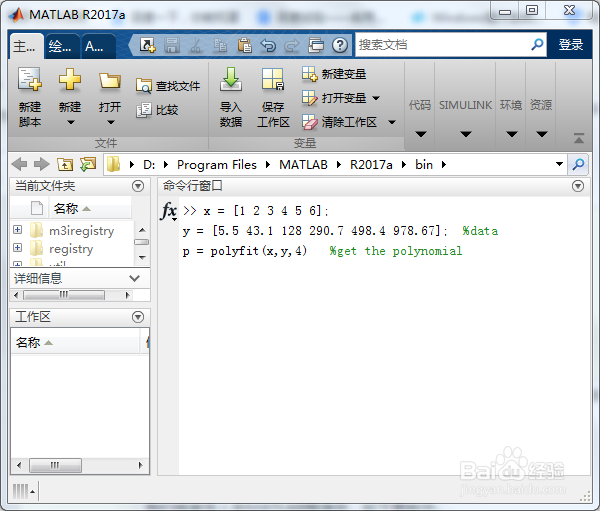Viewport: 600px width, 511px height.
Task: Expand the m3iregistry folder
Action: (x=17, y=230)
